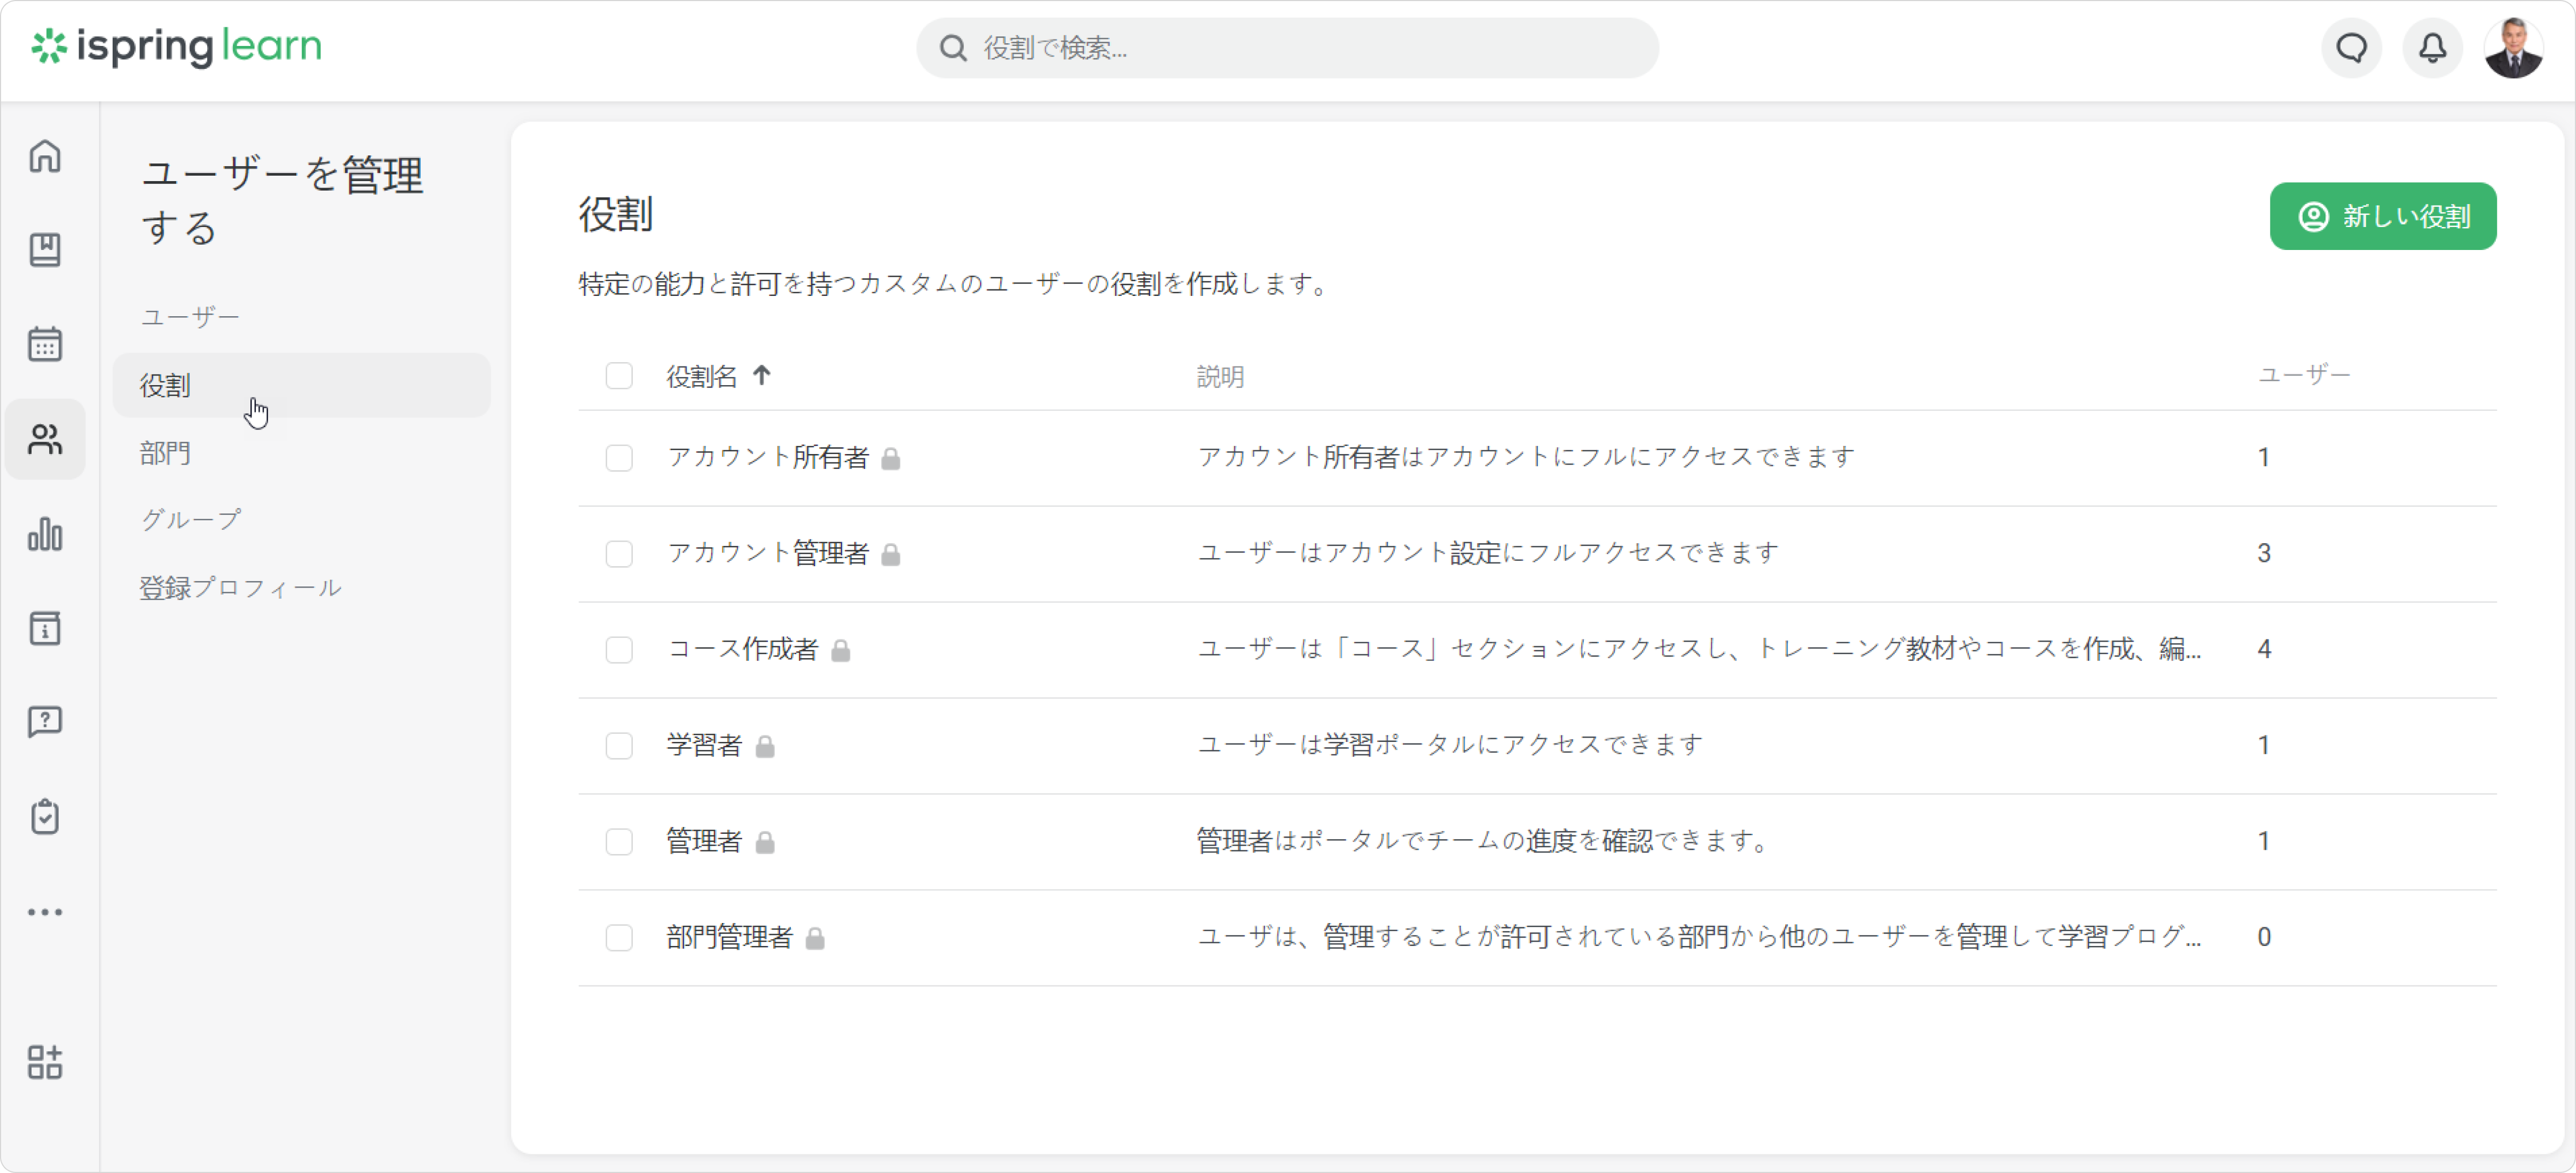
Task: Open the course catalog bookmark icon
Action: [45, 250]
